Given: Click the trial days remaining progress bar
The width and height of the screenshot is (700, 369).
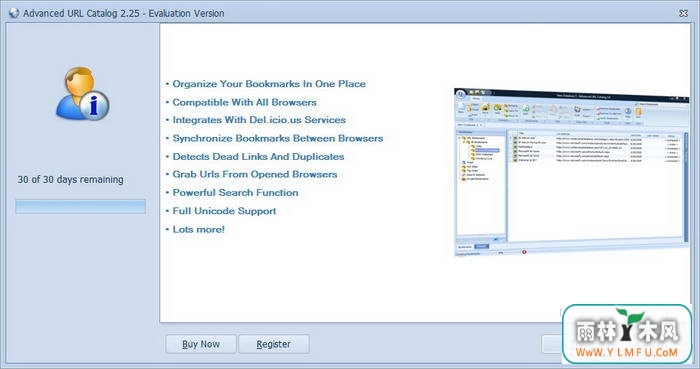Looking at the screenshot, I should 80,206.
